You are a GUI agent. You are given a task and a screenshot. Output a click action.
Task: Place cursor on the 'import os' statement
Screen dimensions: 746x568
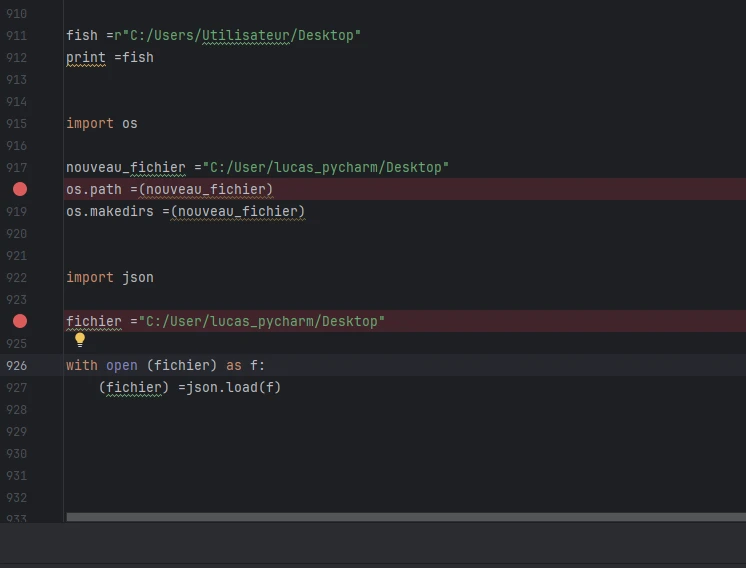coord(101,123)
